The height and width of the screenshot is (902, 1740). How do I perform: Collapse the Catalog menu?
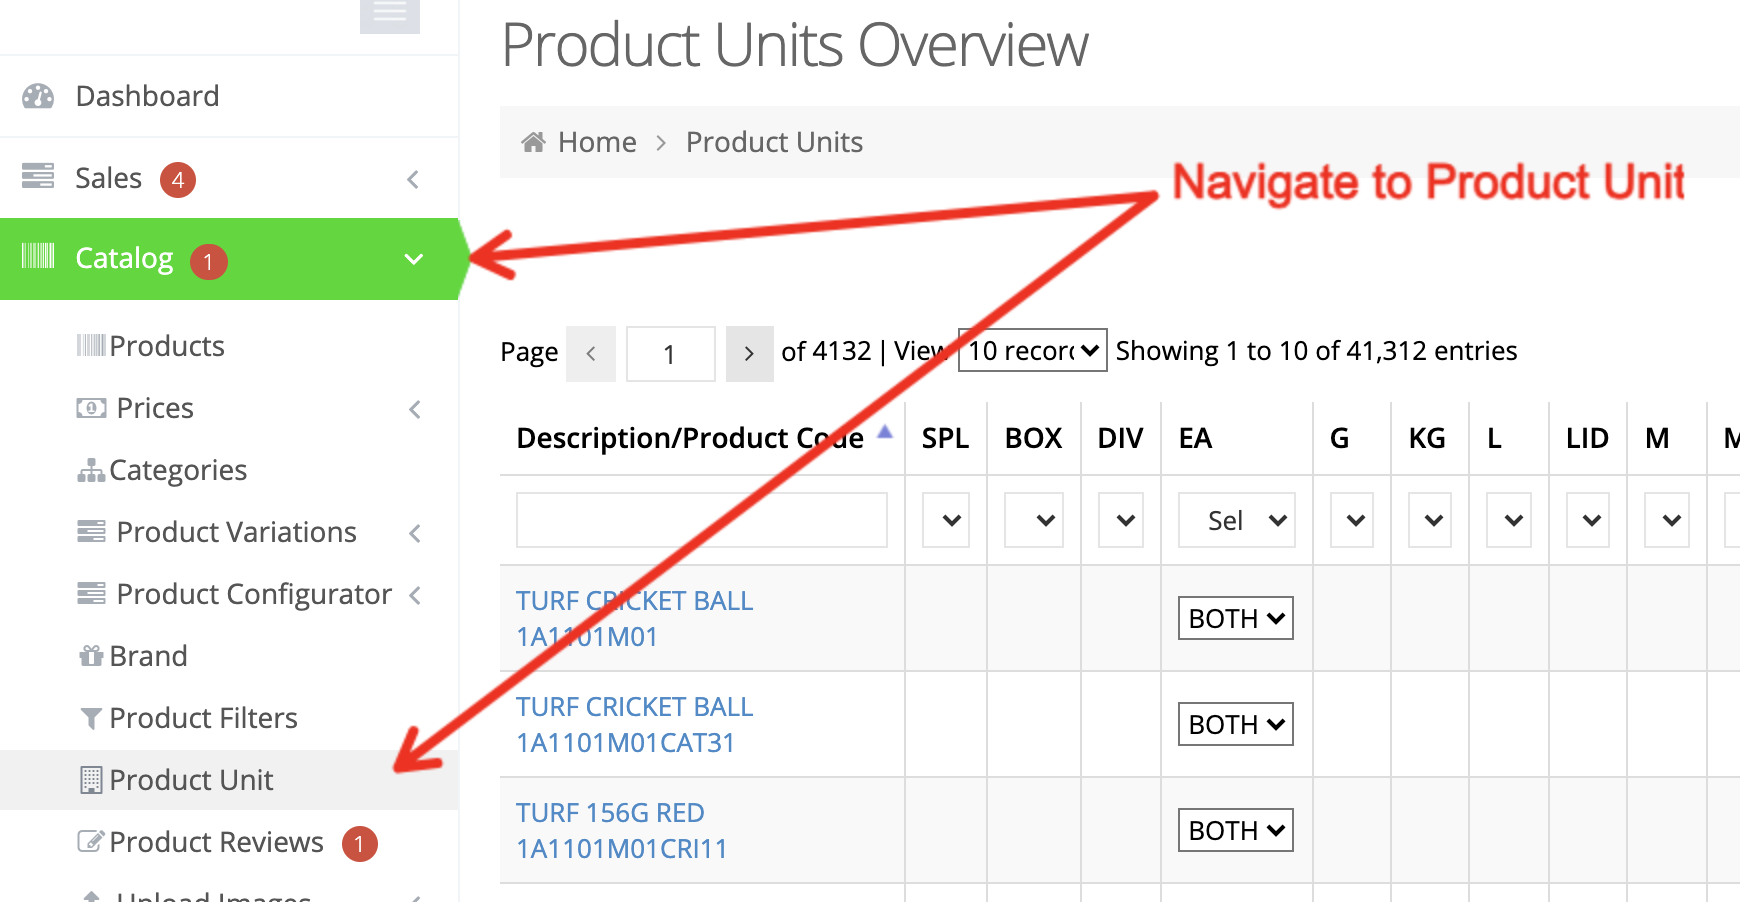pyautogui.click(x=413, y=259)
